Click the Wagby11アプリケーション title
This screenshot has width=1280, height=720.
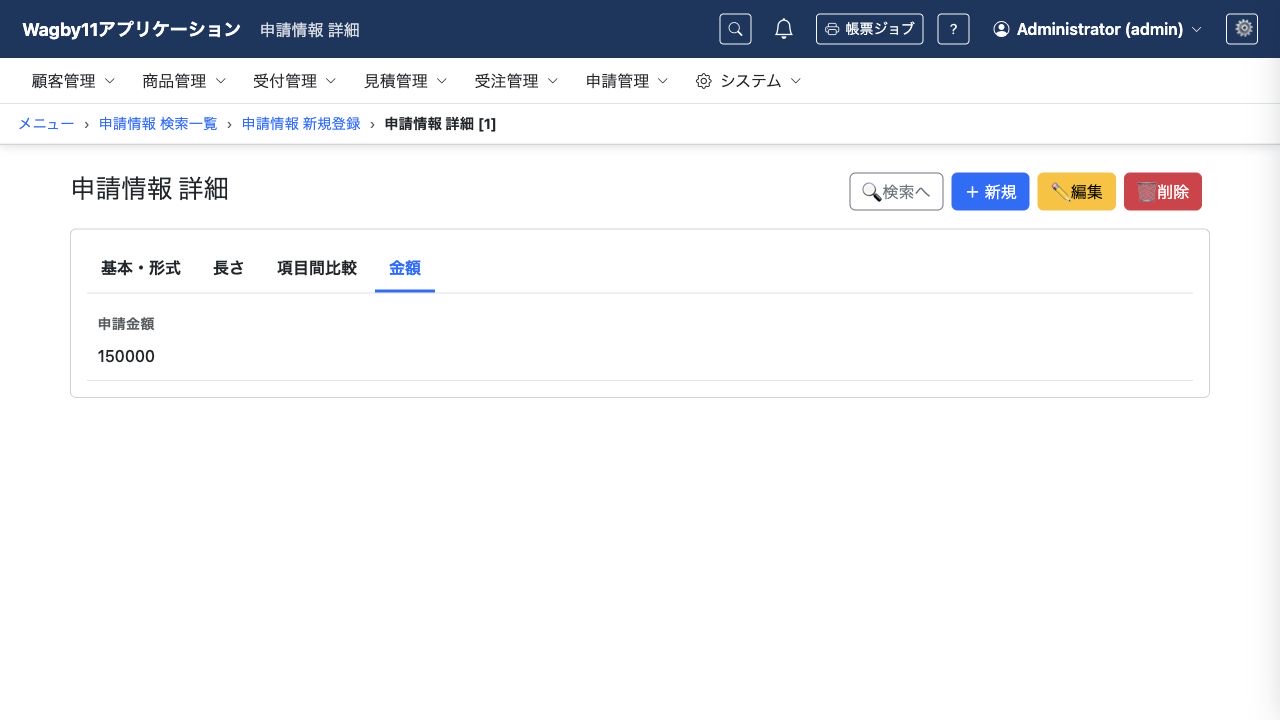click(132, 29)
